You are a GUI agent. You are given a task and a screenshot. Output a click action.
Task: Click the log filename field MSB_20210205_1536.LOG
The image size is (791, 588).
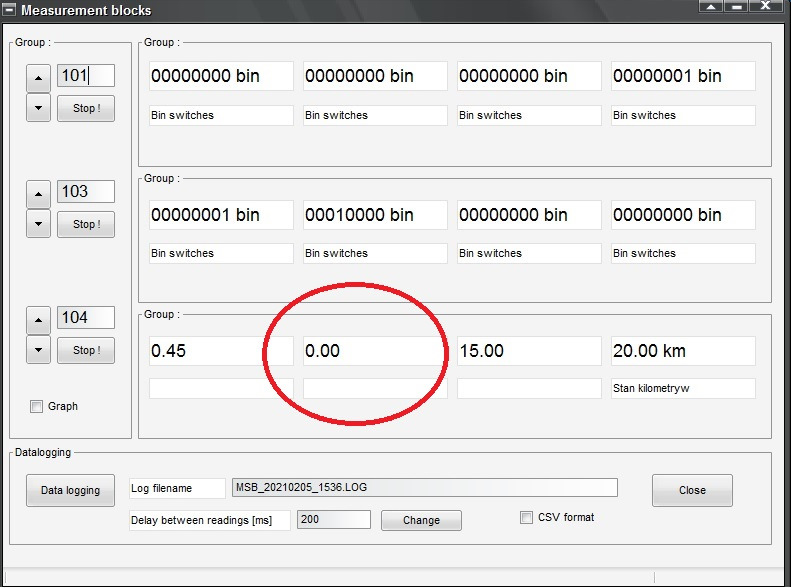tap(425, 488)
